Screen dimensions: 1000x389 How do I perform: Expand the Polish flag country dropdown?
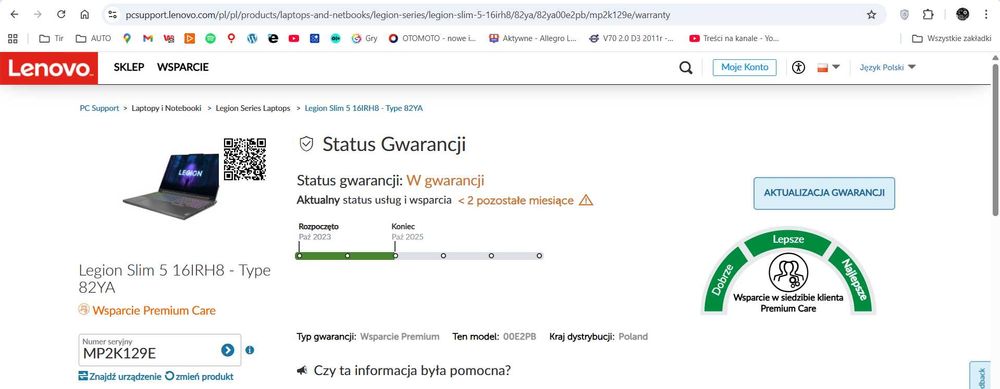[829, 68]
